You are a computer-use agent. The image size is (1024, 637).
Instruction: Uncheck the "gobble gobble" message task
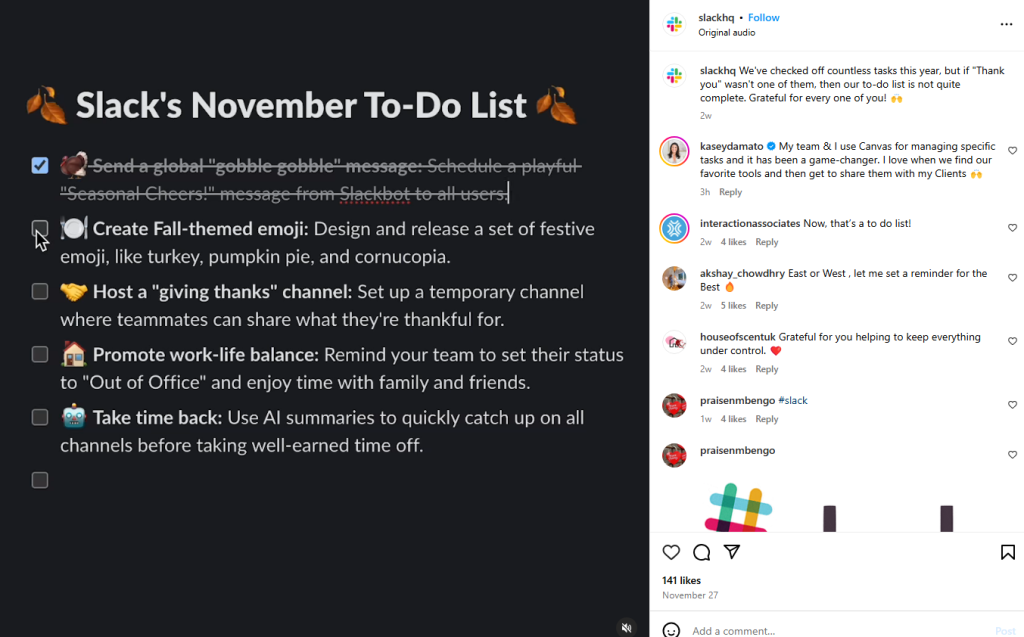pyautogui.click(x=40, y=165)
